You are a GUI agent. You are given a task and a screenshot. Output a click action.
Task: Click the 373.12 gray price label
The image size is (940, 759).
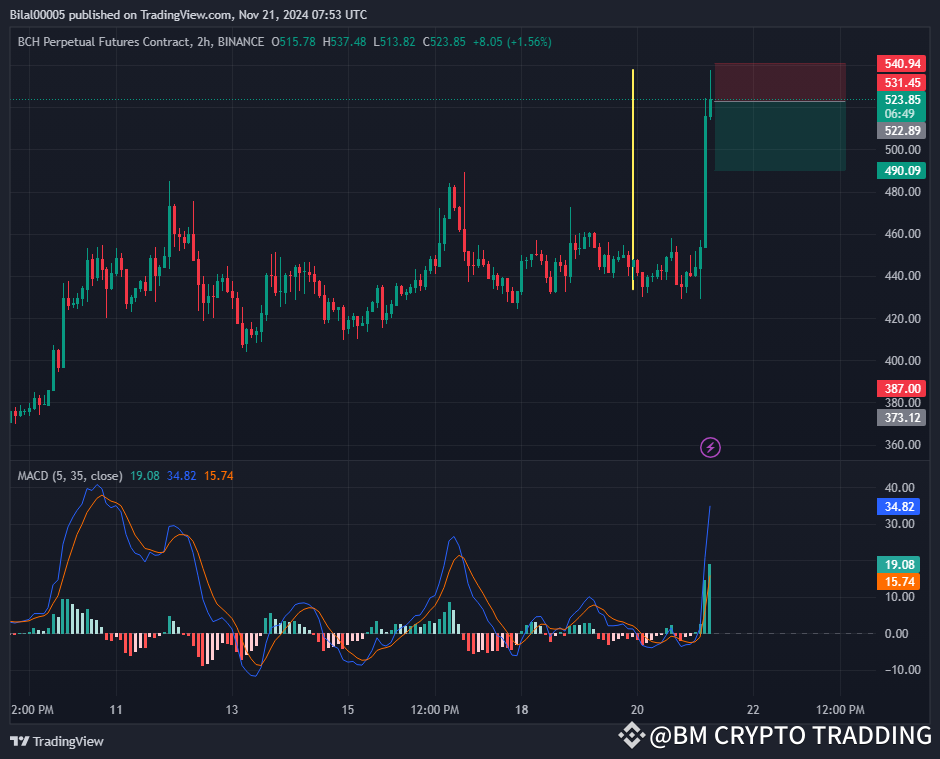[x=901, y=417]
